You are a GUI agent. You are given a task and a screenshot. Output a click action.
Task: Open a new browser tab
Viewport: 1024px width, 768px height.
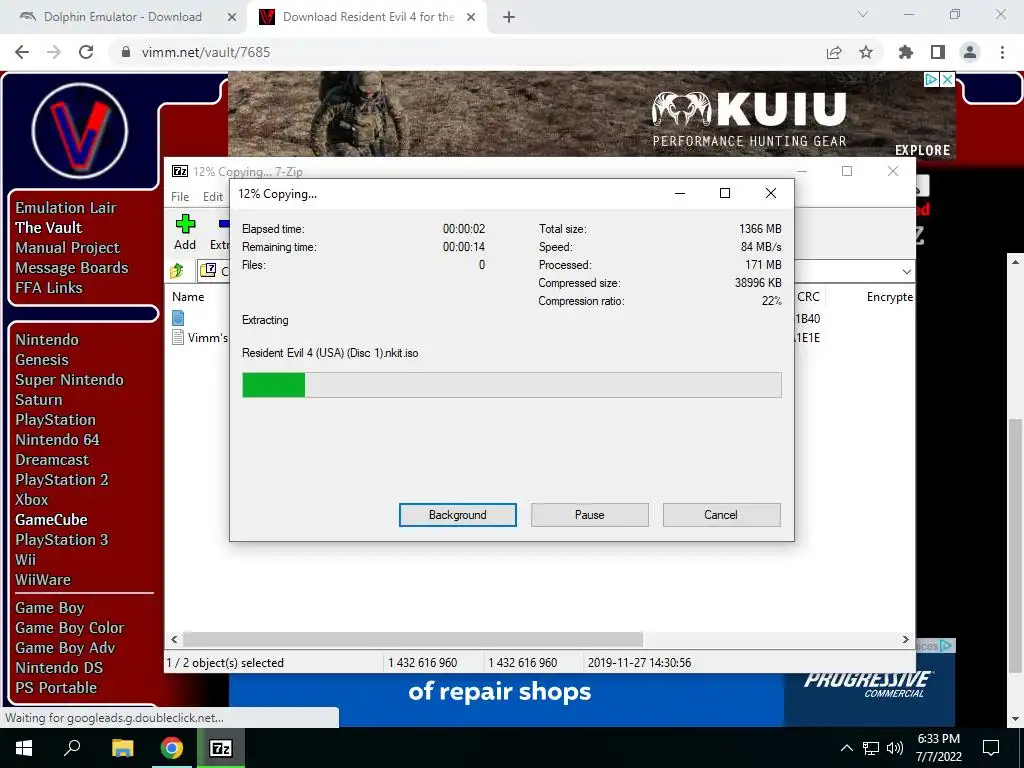[x=509, y=17]
